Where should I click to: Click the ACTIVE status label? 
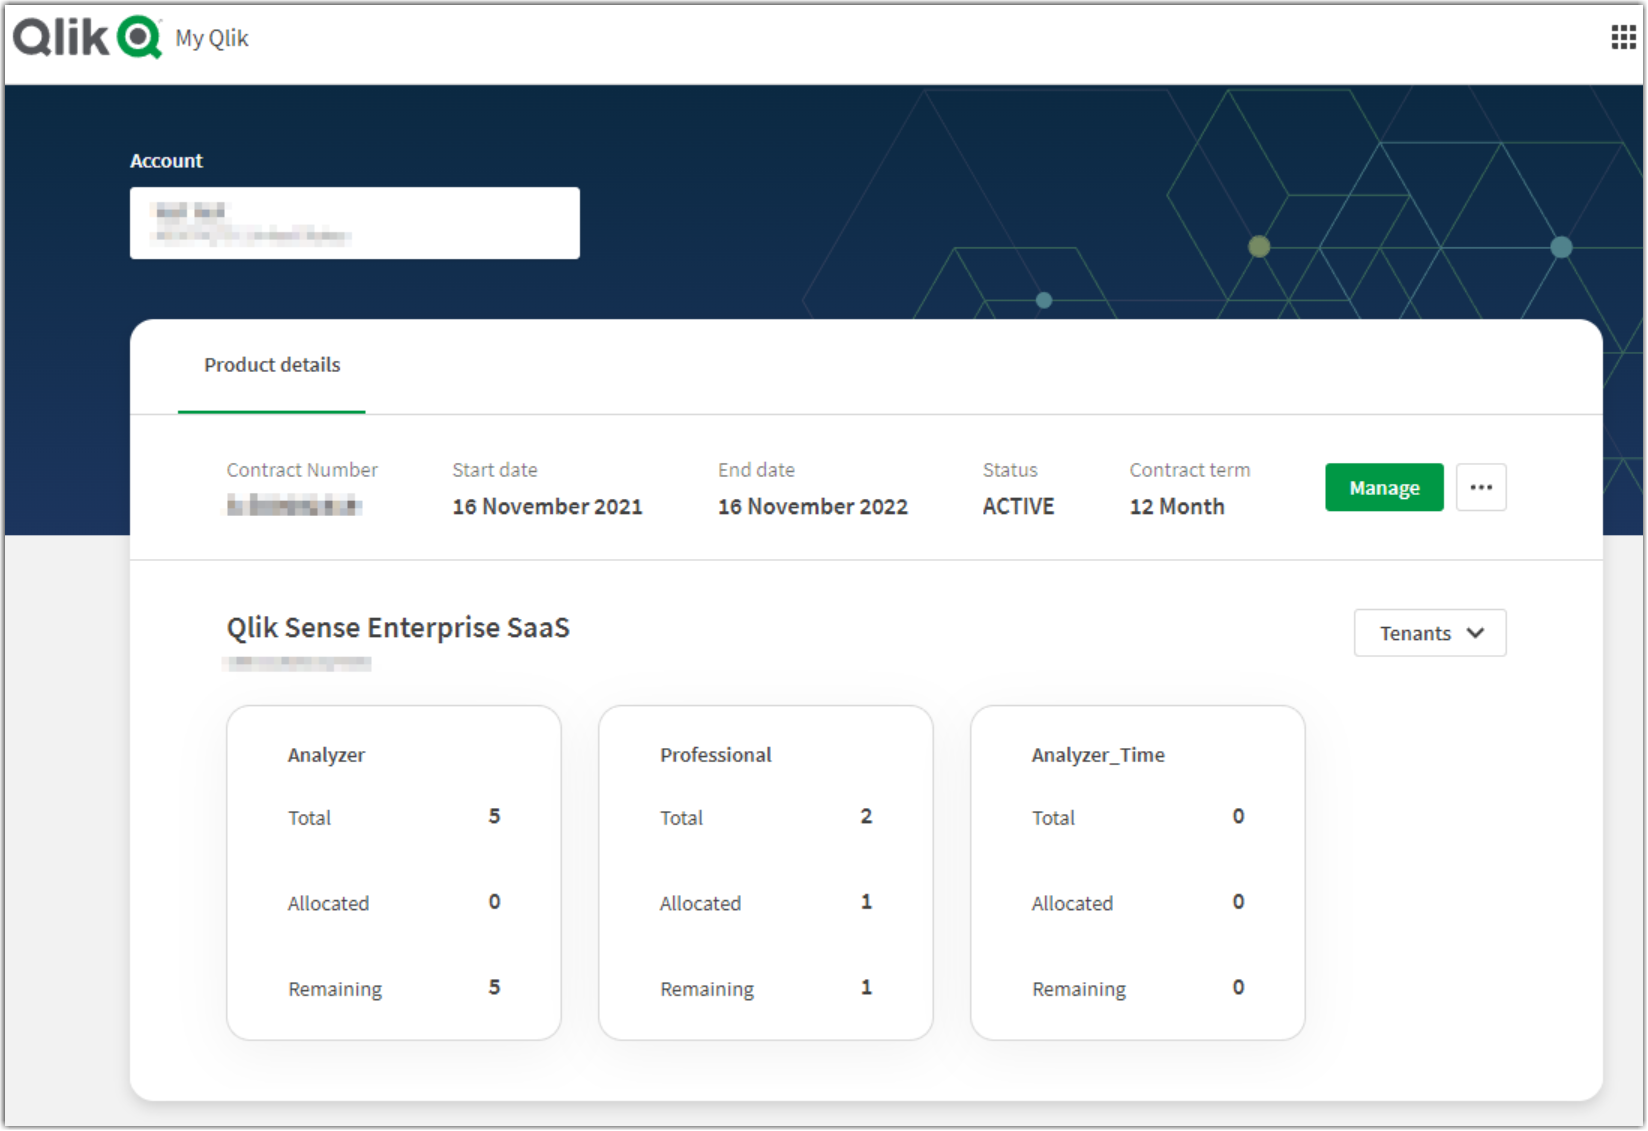1017,506
